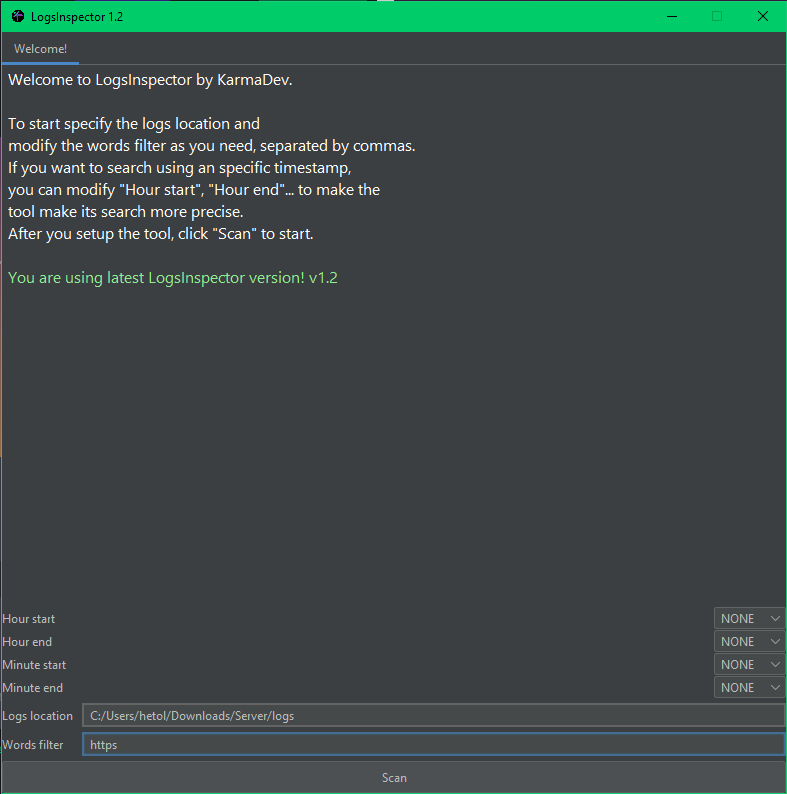Click the "Words filter" label
This screenshot has height=794, width=787.
(33, 745)
